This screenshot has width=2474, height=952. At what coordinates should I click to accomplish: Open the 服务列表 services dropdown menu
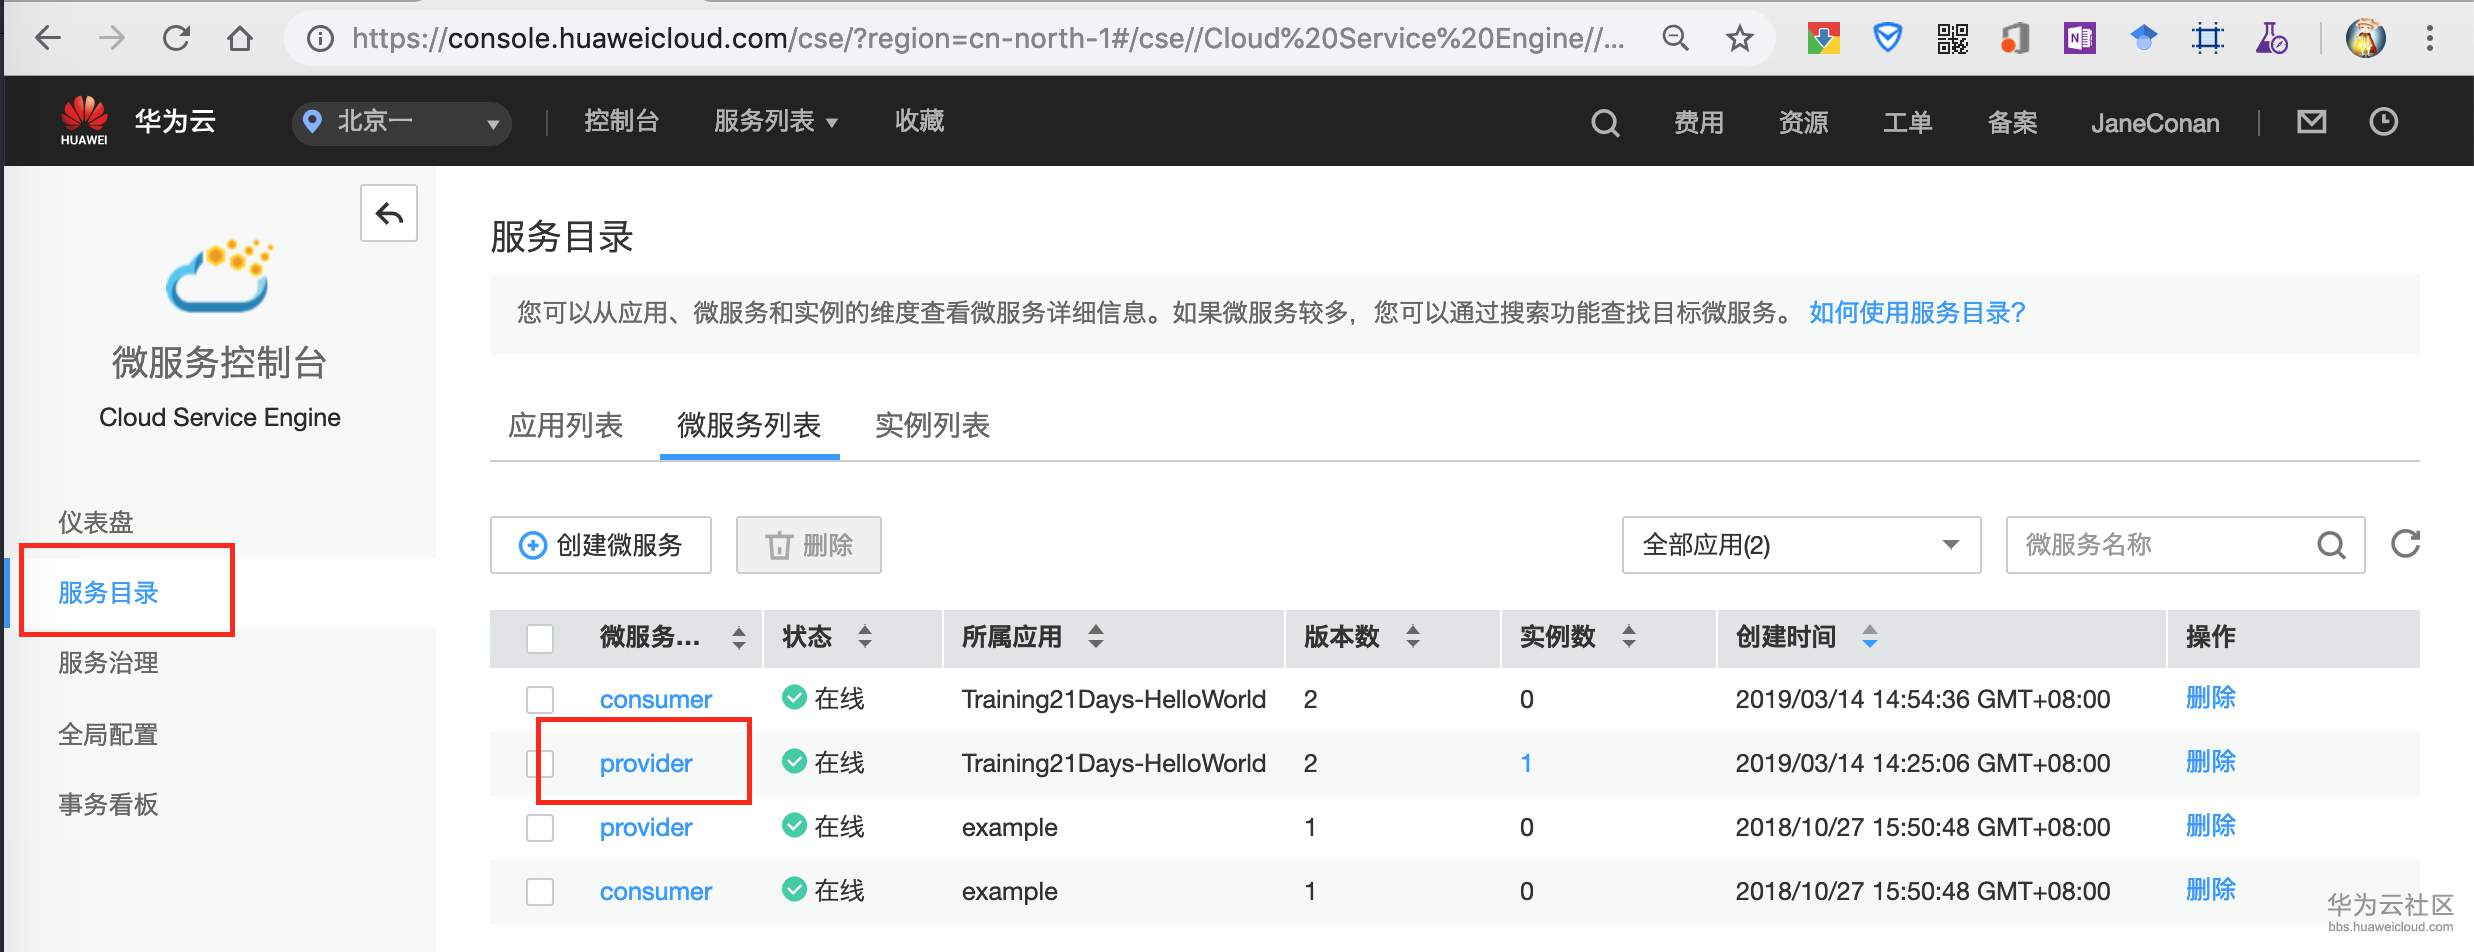coord(775,122)
